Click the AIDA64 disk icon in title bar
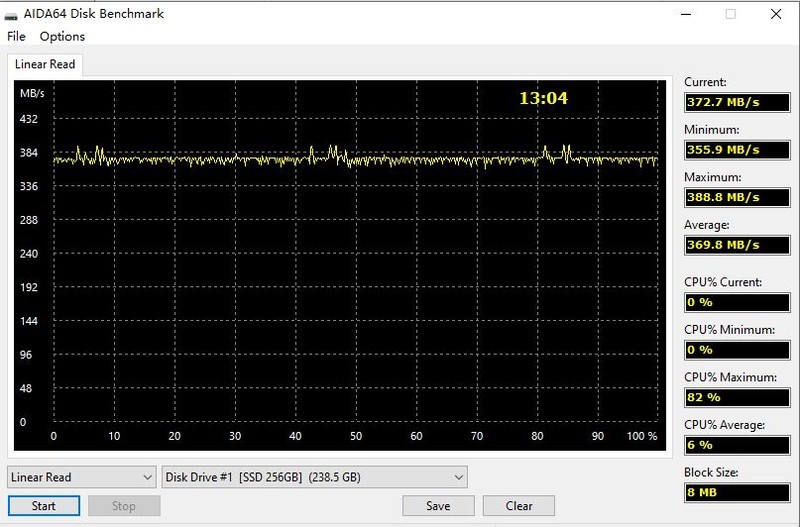This screenshot has height=527, width=800. pos(11,15)
